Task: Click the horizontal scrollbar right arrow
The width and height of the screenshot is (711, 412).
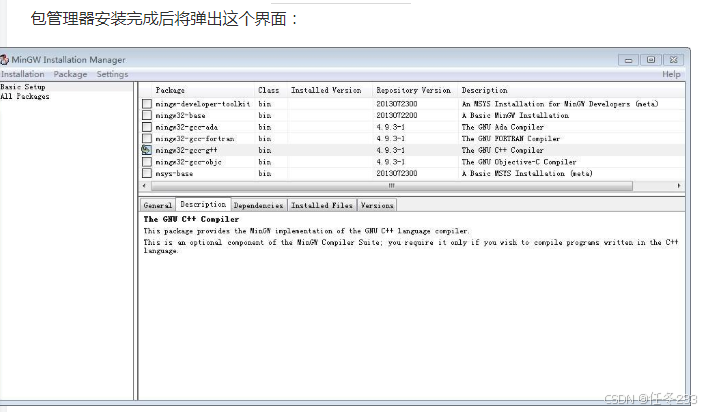Action: [x=678, y=185]
